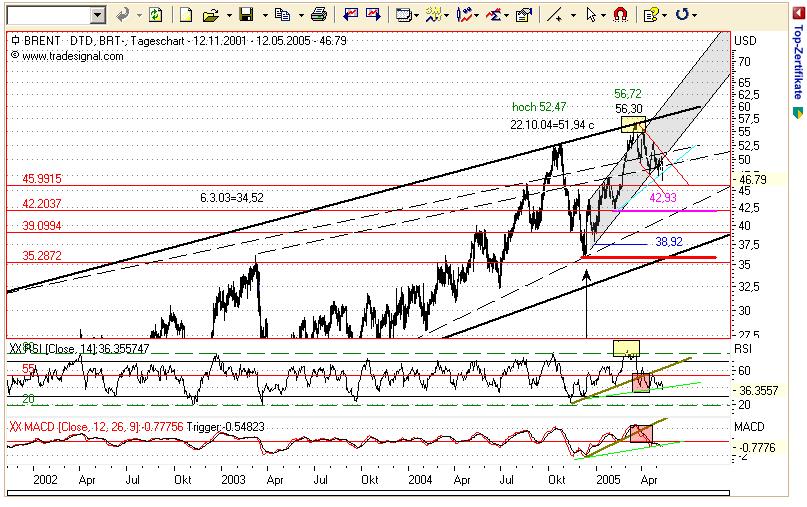
Task: Click the 46.79 current price tag
Action: [753, 180]
